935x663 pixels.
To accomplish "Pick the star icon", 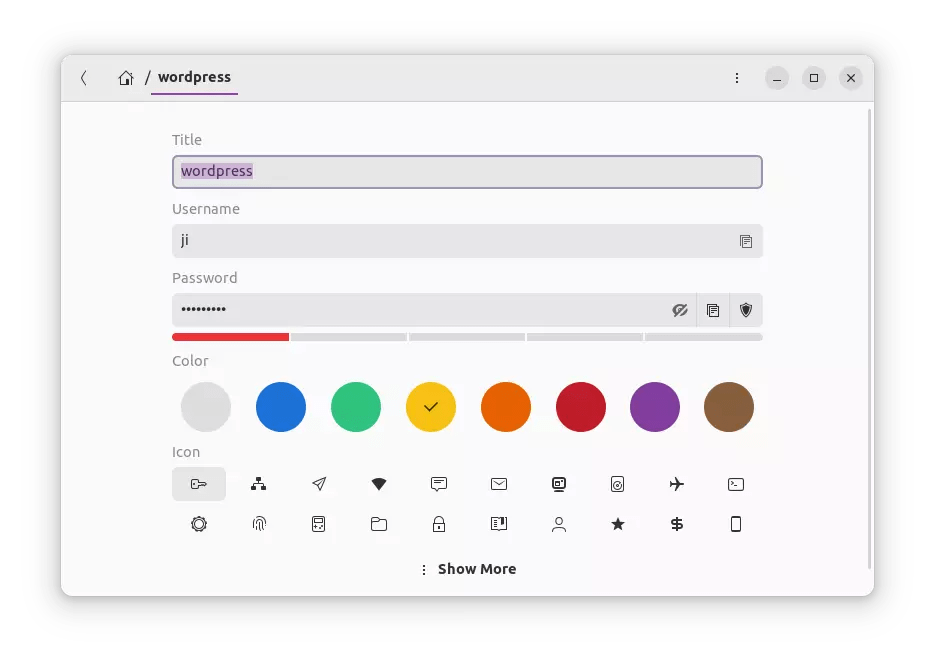I will 618,524.
